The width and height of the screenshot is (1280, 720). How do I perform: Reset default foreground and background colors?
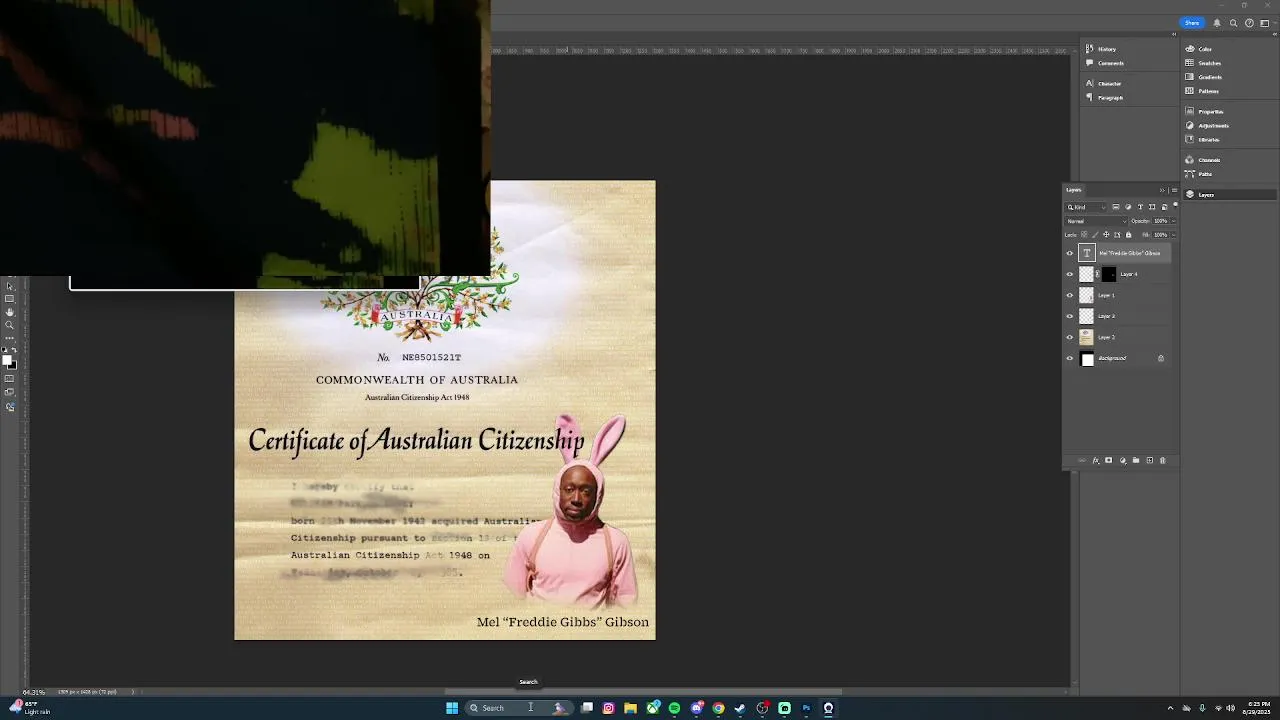[4, 349]
